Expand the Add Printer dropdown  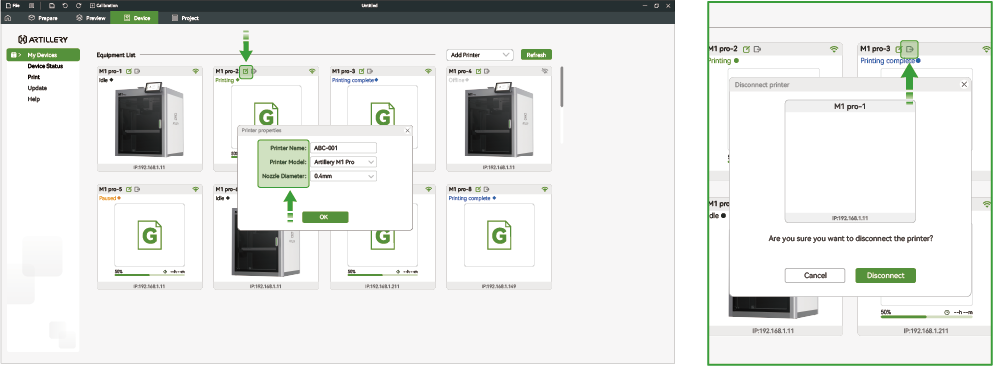point(479,55)
